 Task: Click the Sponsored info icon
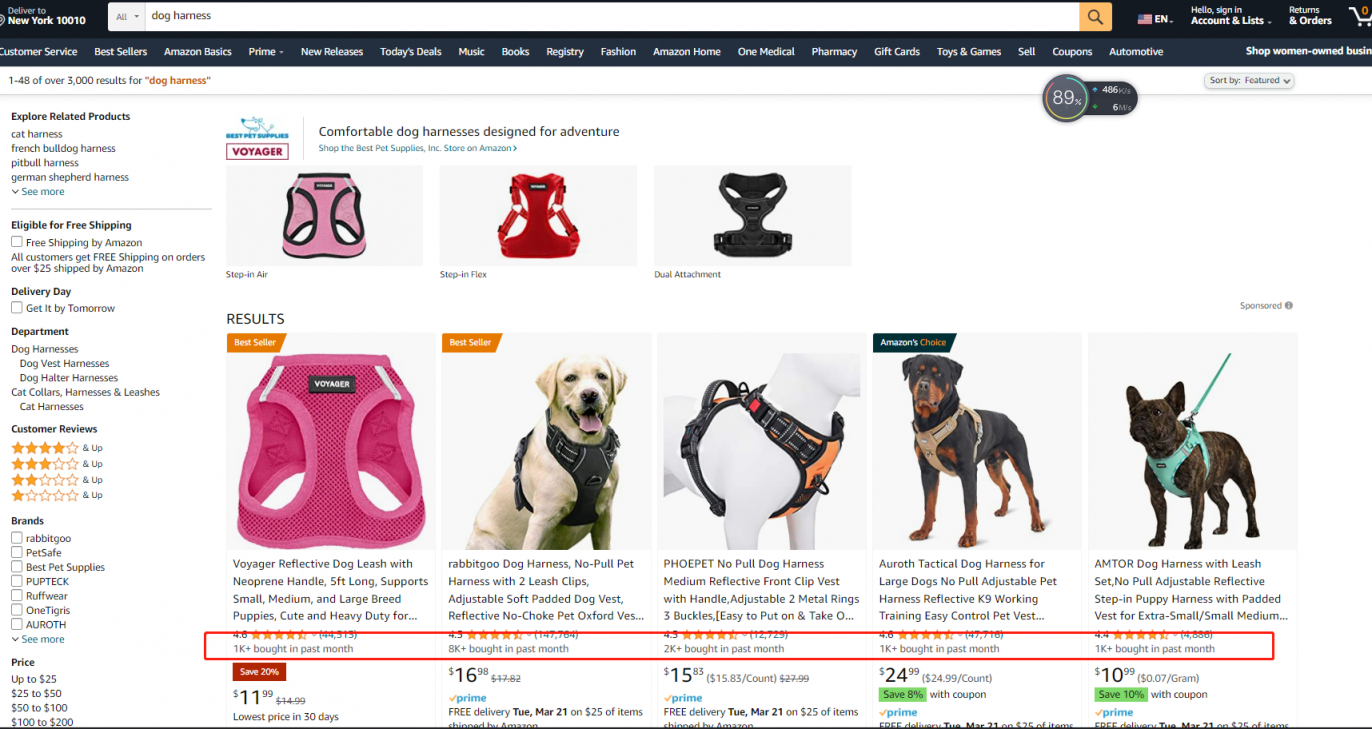pyautogui.click(x=1289, y=306)
